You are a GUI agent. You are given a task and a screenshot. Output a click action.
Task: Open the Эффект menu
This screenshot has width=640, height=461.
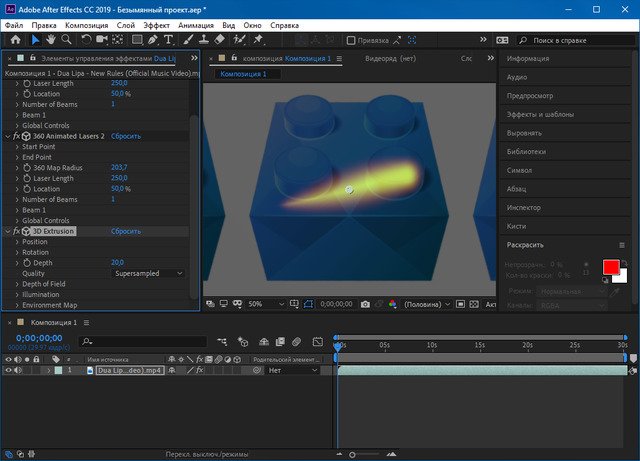[x=157, y=23]
